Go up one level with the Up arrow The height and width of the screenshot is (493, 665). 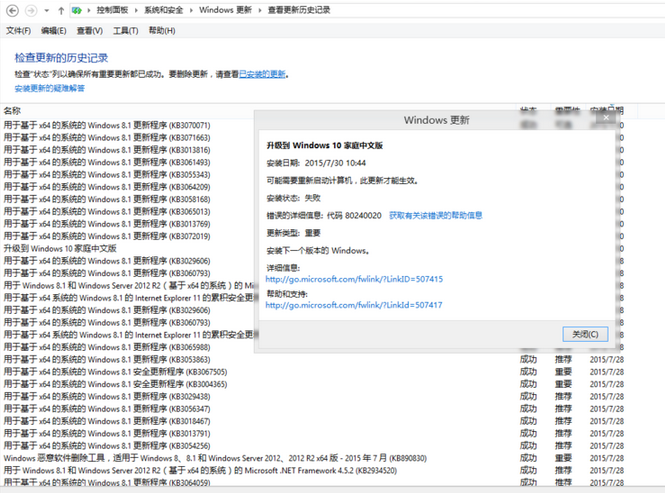point(61,11)
